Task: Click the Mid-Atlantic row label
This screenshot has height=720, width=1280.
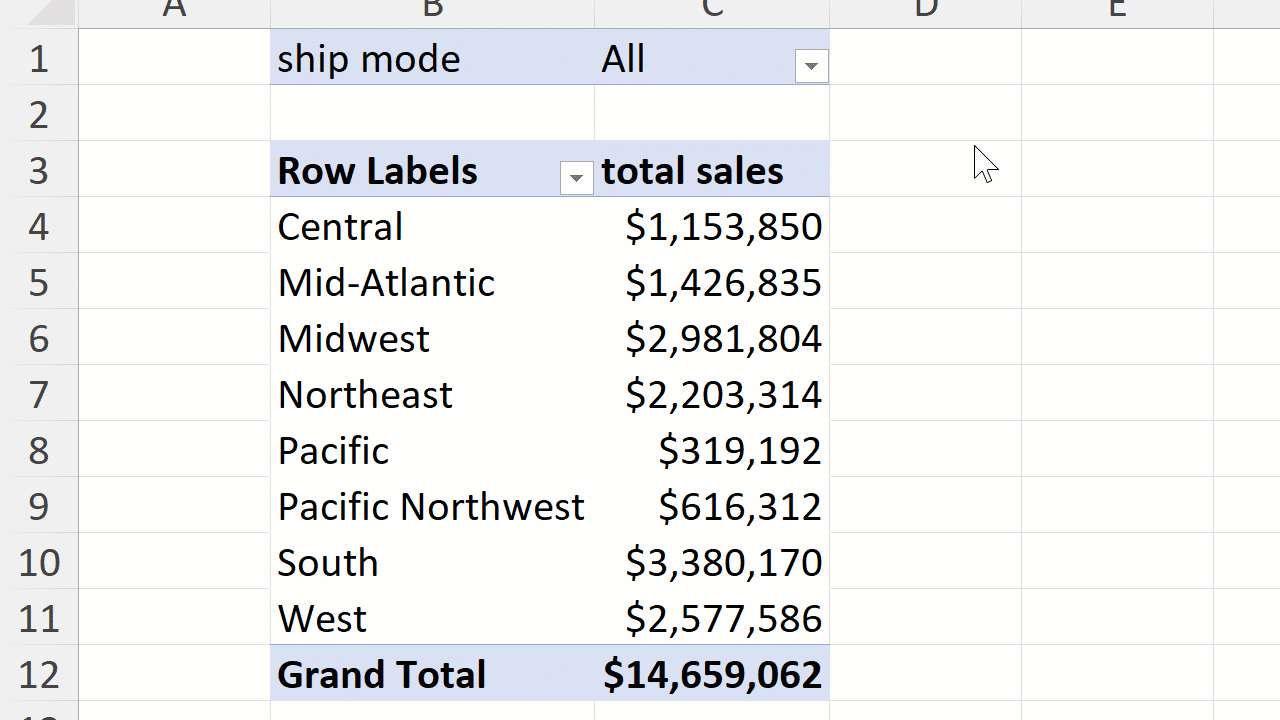Action: pos(386,283)
